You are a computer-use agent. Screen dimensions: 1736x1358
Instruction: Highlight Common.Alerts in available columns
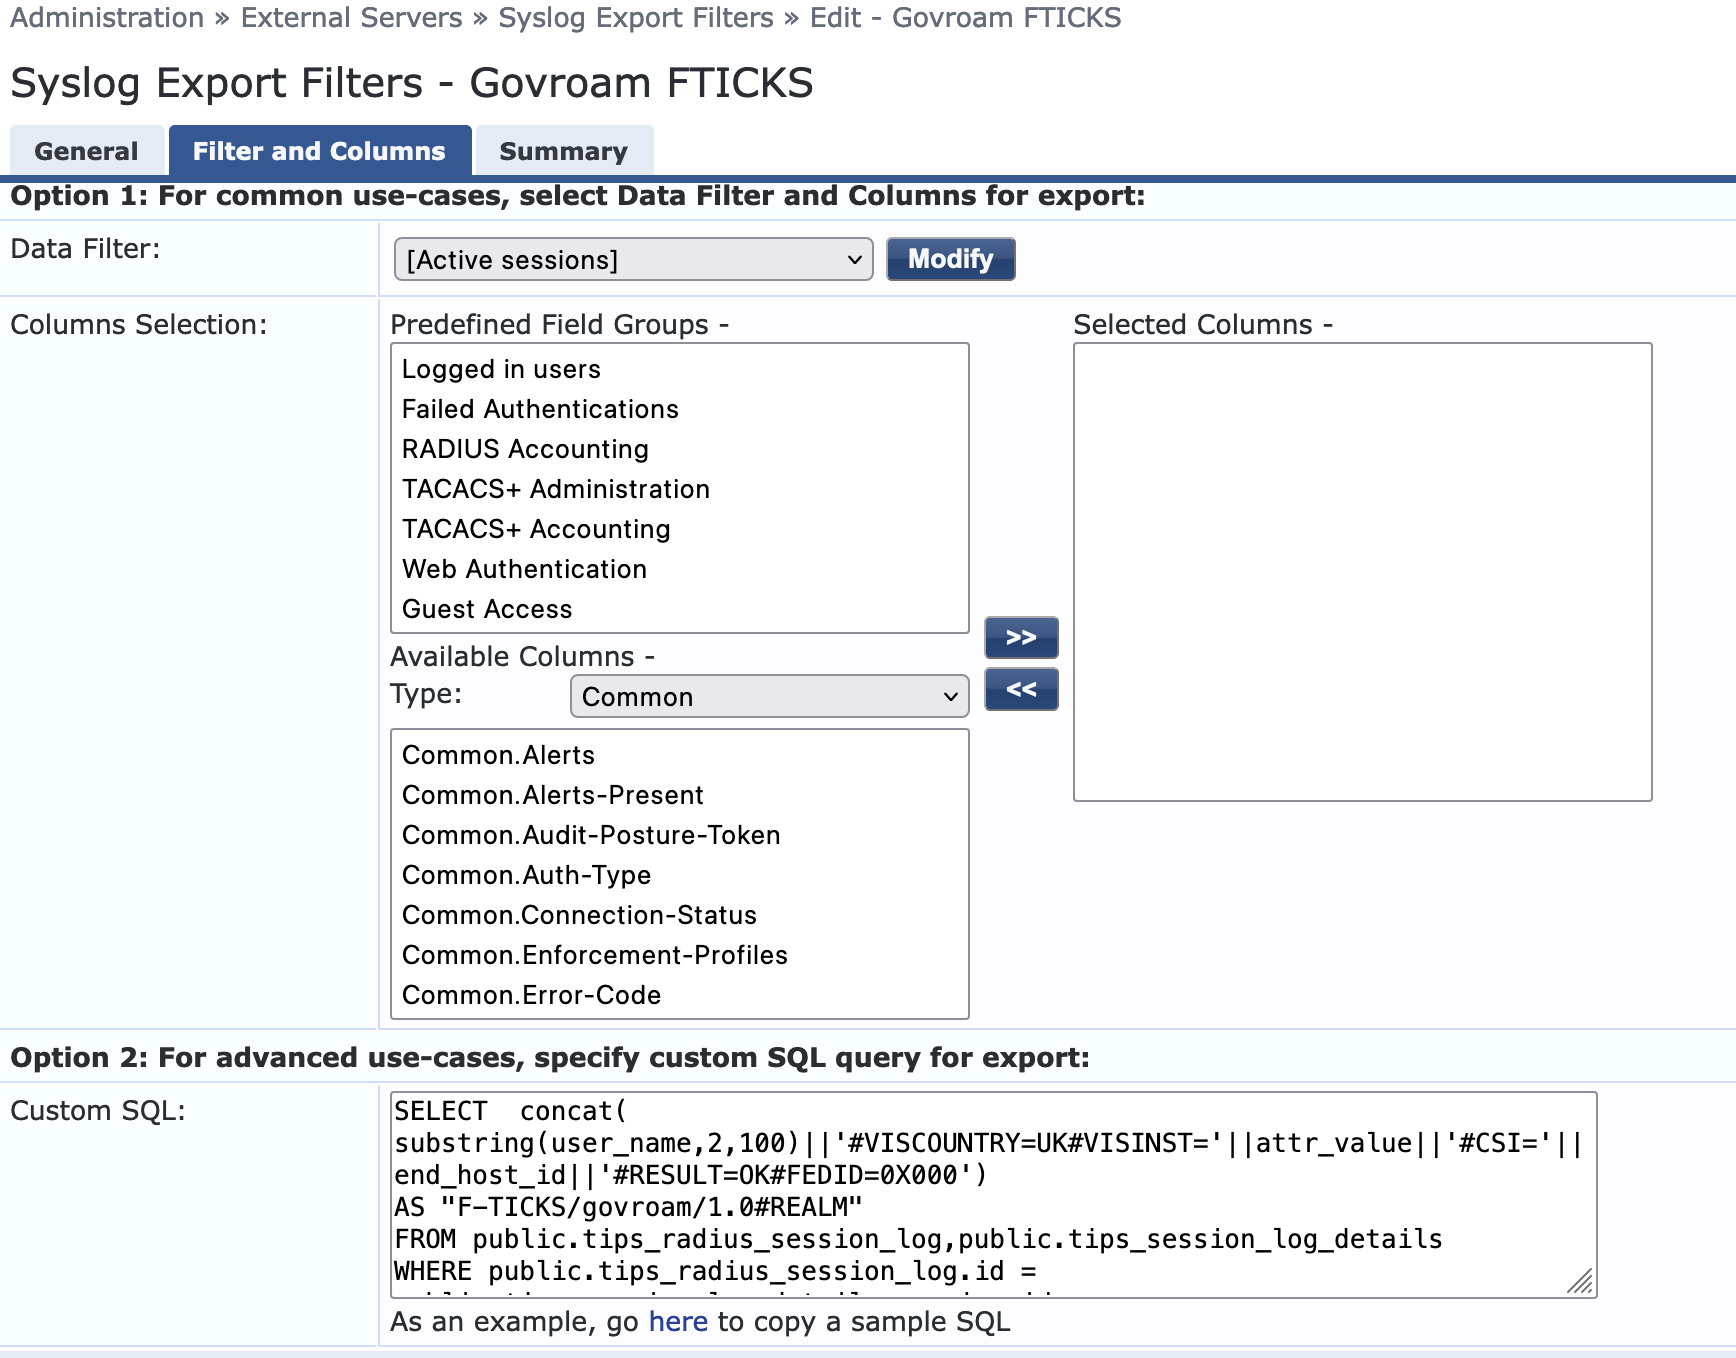pyautogui.click(x=498, y=756)
